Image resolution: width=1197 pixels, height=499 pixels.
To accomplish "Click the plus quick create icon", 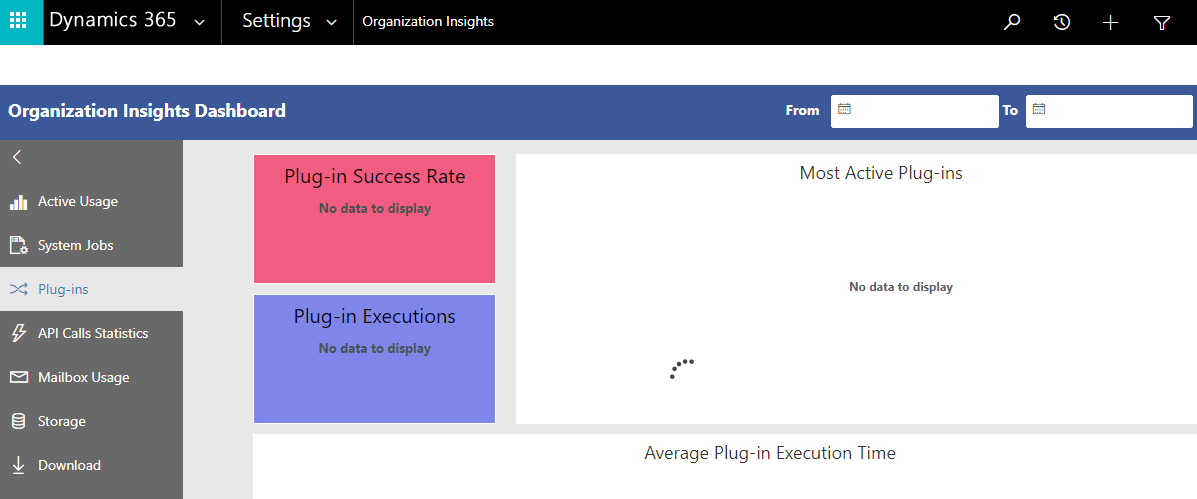I will click(x=1110, y=22).
